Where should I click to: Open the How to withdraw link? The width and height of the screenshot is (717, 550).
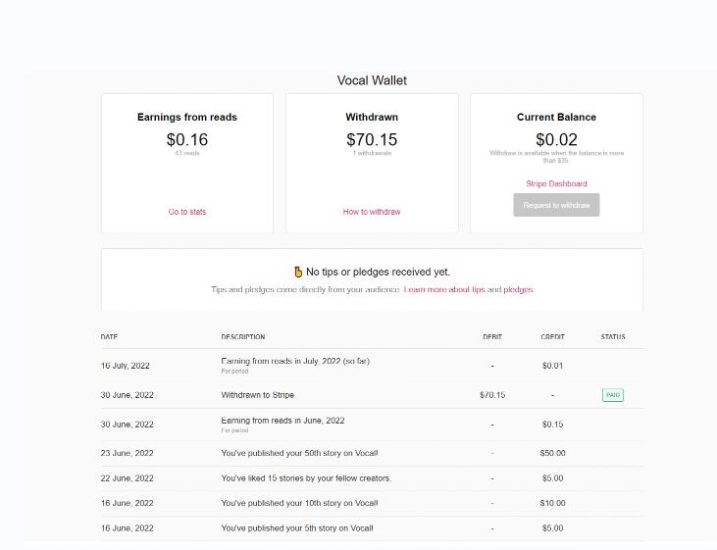pos(372,212)
